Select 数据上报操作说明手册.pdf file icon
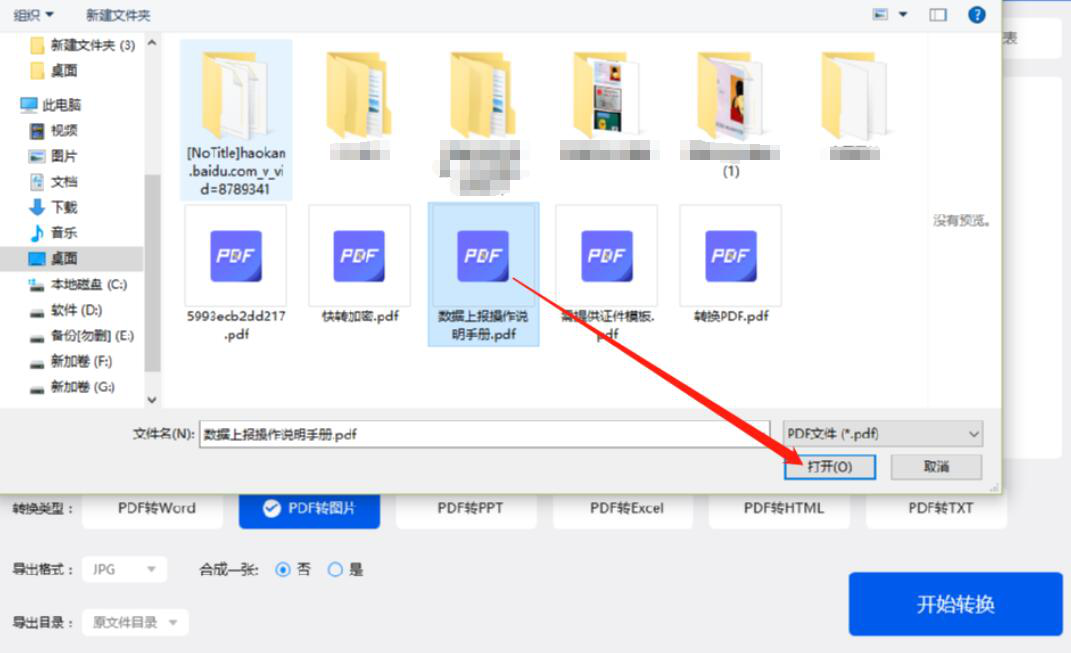This screenshot has width=1071, height=653. click(x=483, y=256)
